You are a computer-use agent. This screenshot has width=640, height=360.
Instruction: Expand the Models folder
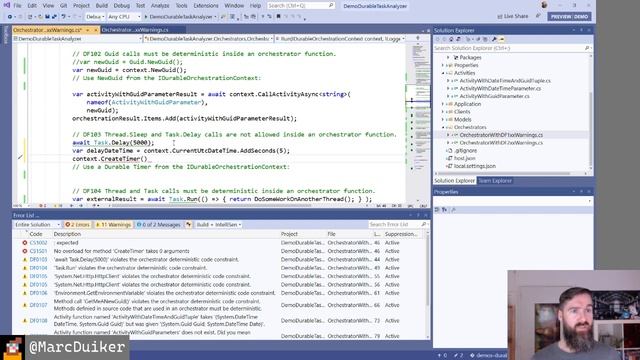443,120
